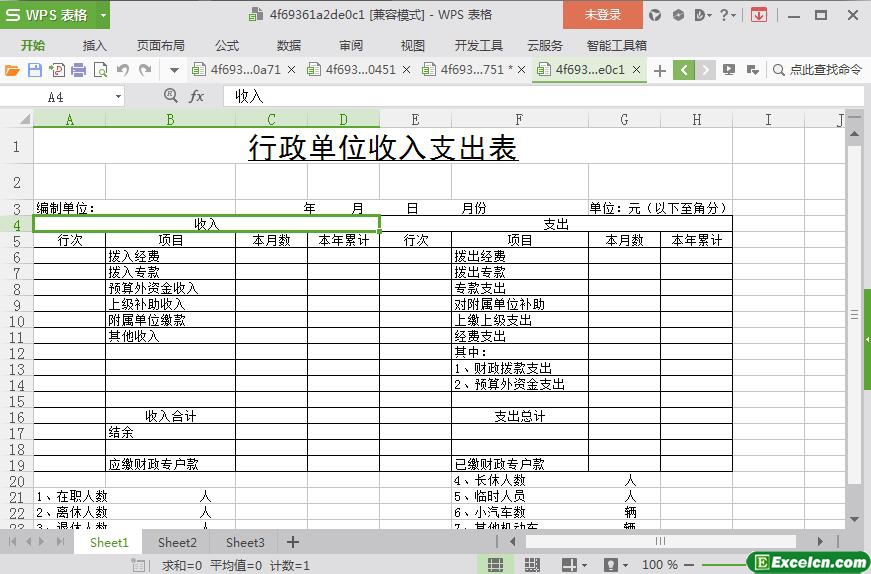Expand the Name Box dropdown arrow

118,97
